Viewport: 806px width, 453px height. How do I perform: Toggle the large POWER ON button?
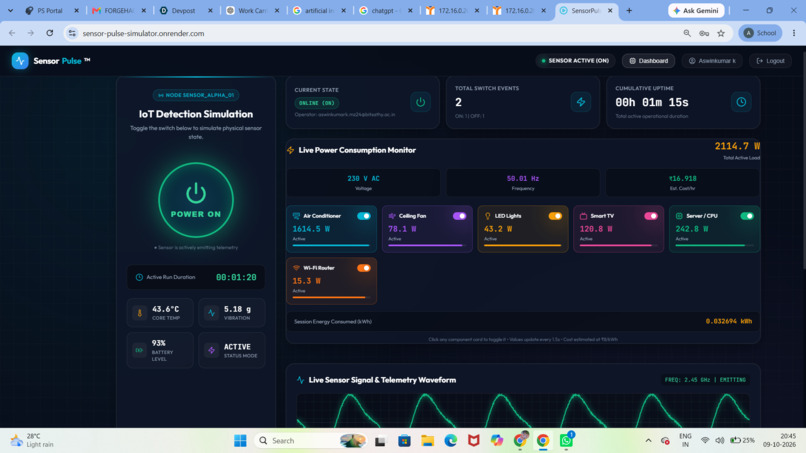[x=196, y=200]
